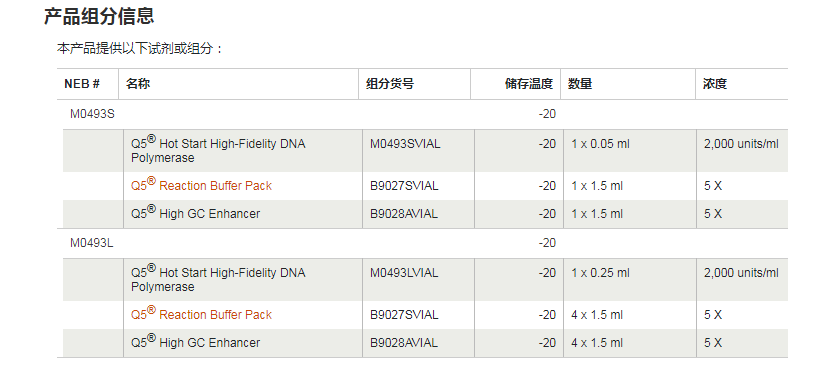This screenshot has width=814, height=368.
Task: Click the M0493S product number row
Action: click(422, 114)
